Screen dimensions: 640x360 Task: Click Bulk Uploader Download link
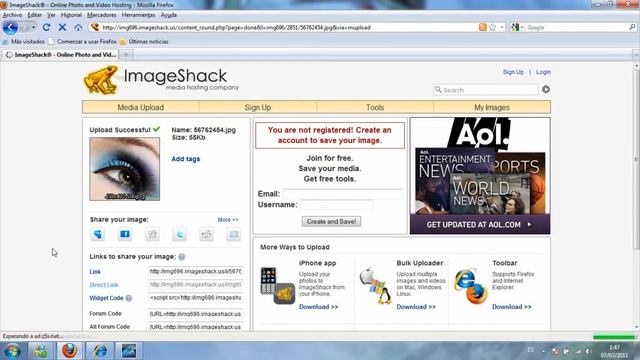(416, 307)
